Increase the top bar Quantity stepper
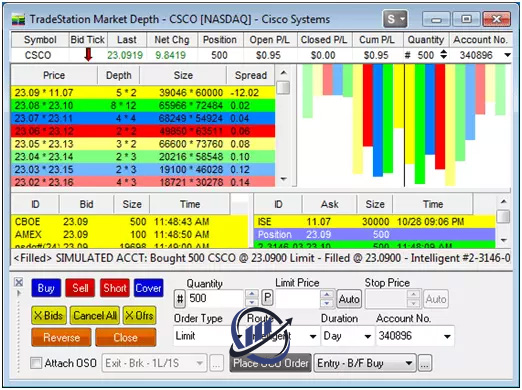 [x=443, y=52]
